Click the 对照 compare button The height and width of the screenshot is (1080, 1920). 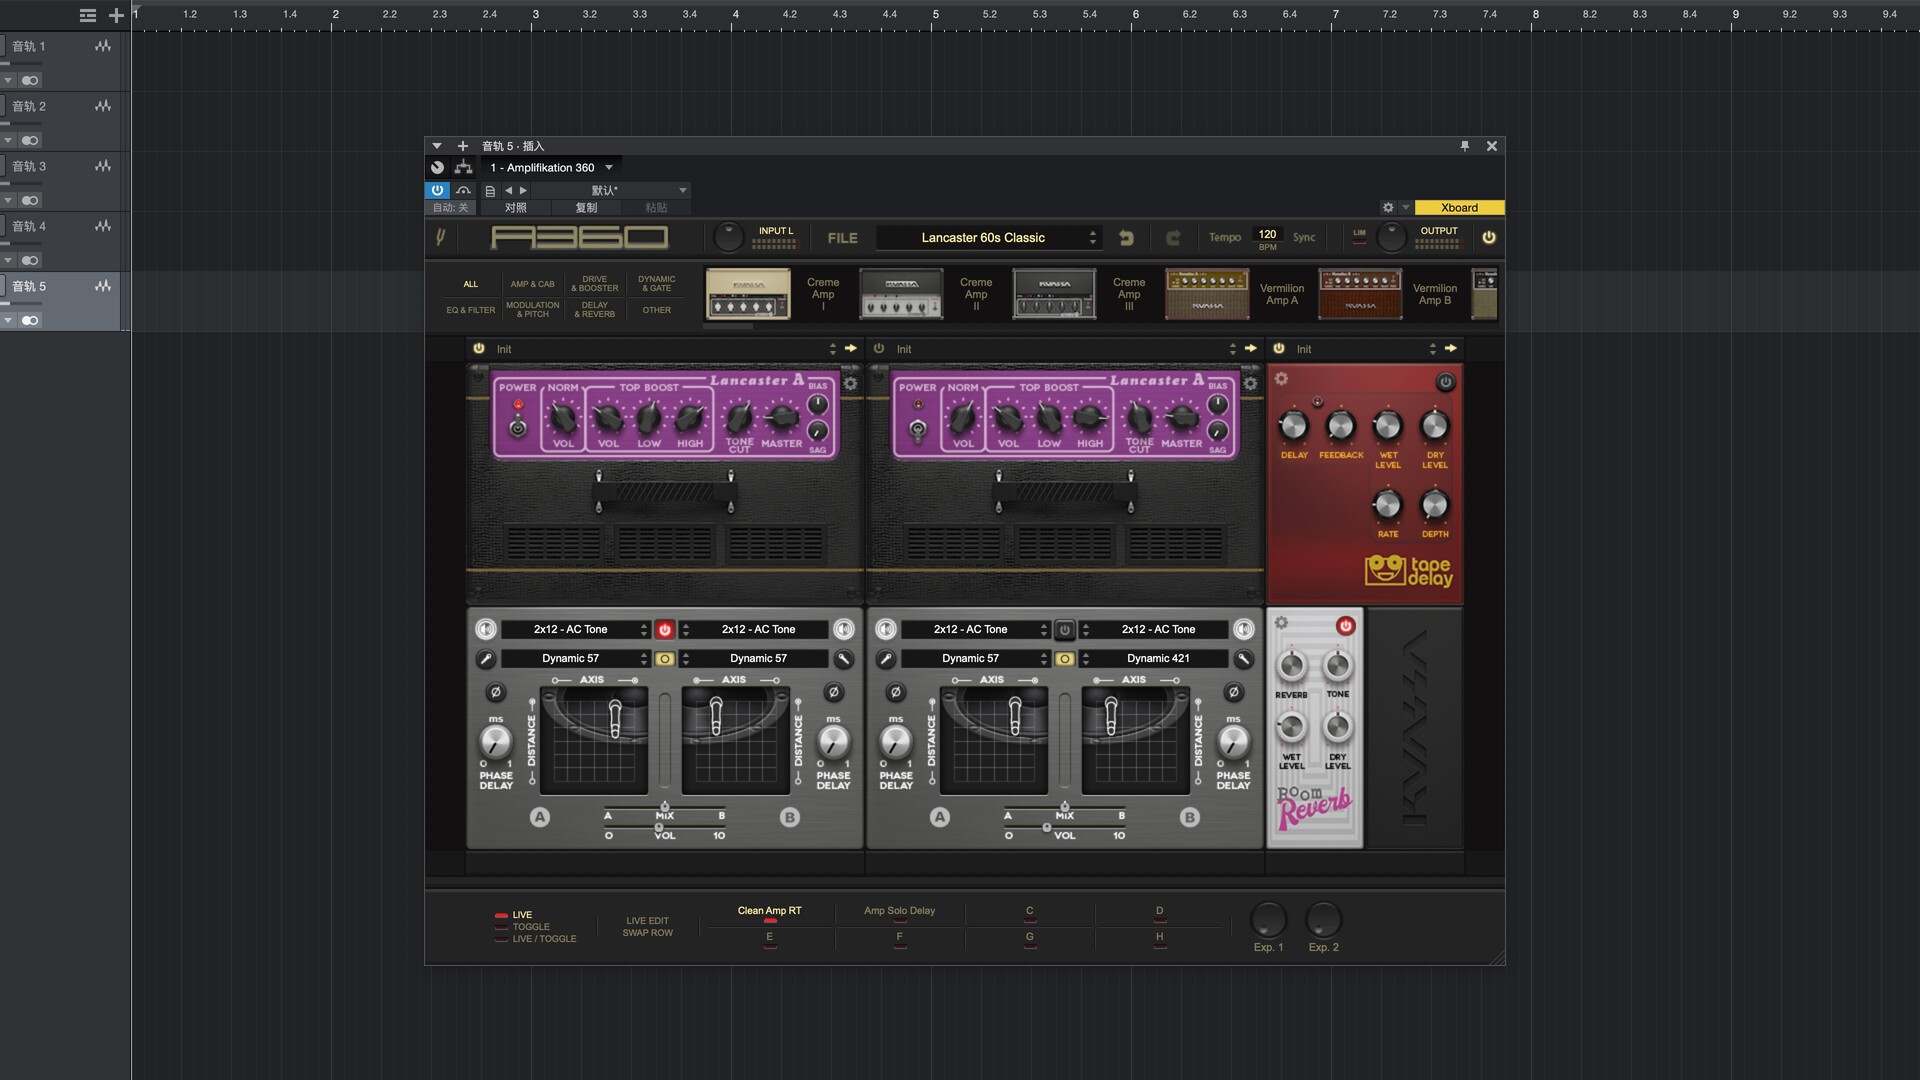tap(516, 208)
